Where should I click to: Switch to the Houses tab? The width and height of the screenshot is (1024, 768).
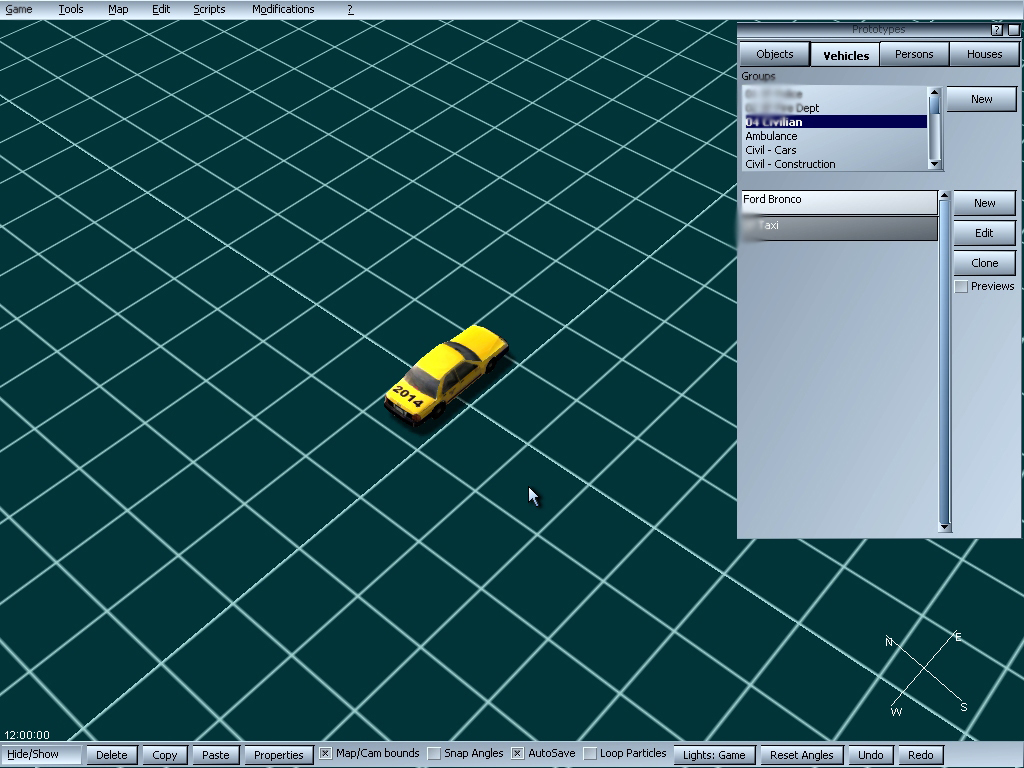point(984,54)
